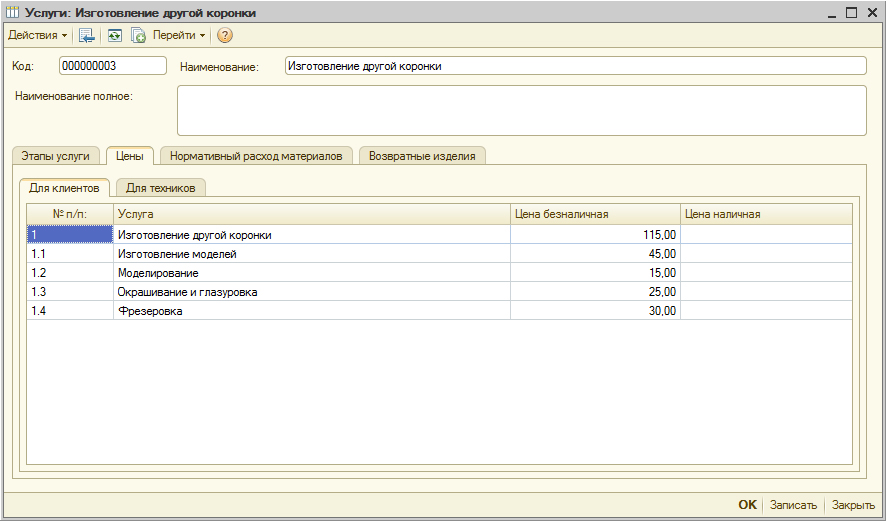This screenshot has width=887, height=522.
Task: Click the Записать button
Action: 793,505
